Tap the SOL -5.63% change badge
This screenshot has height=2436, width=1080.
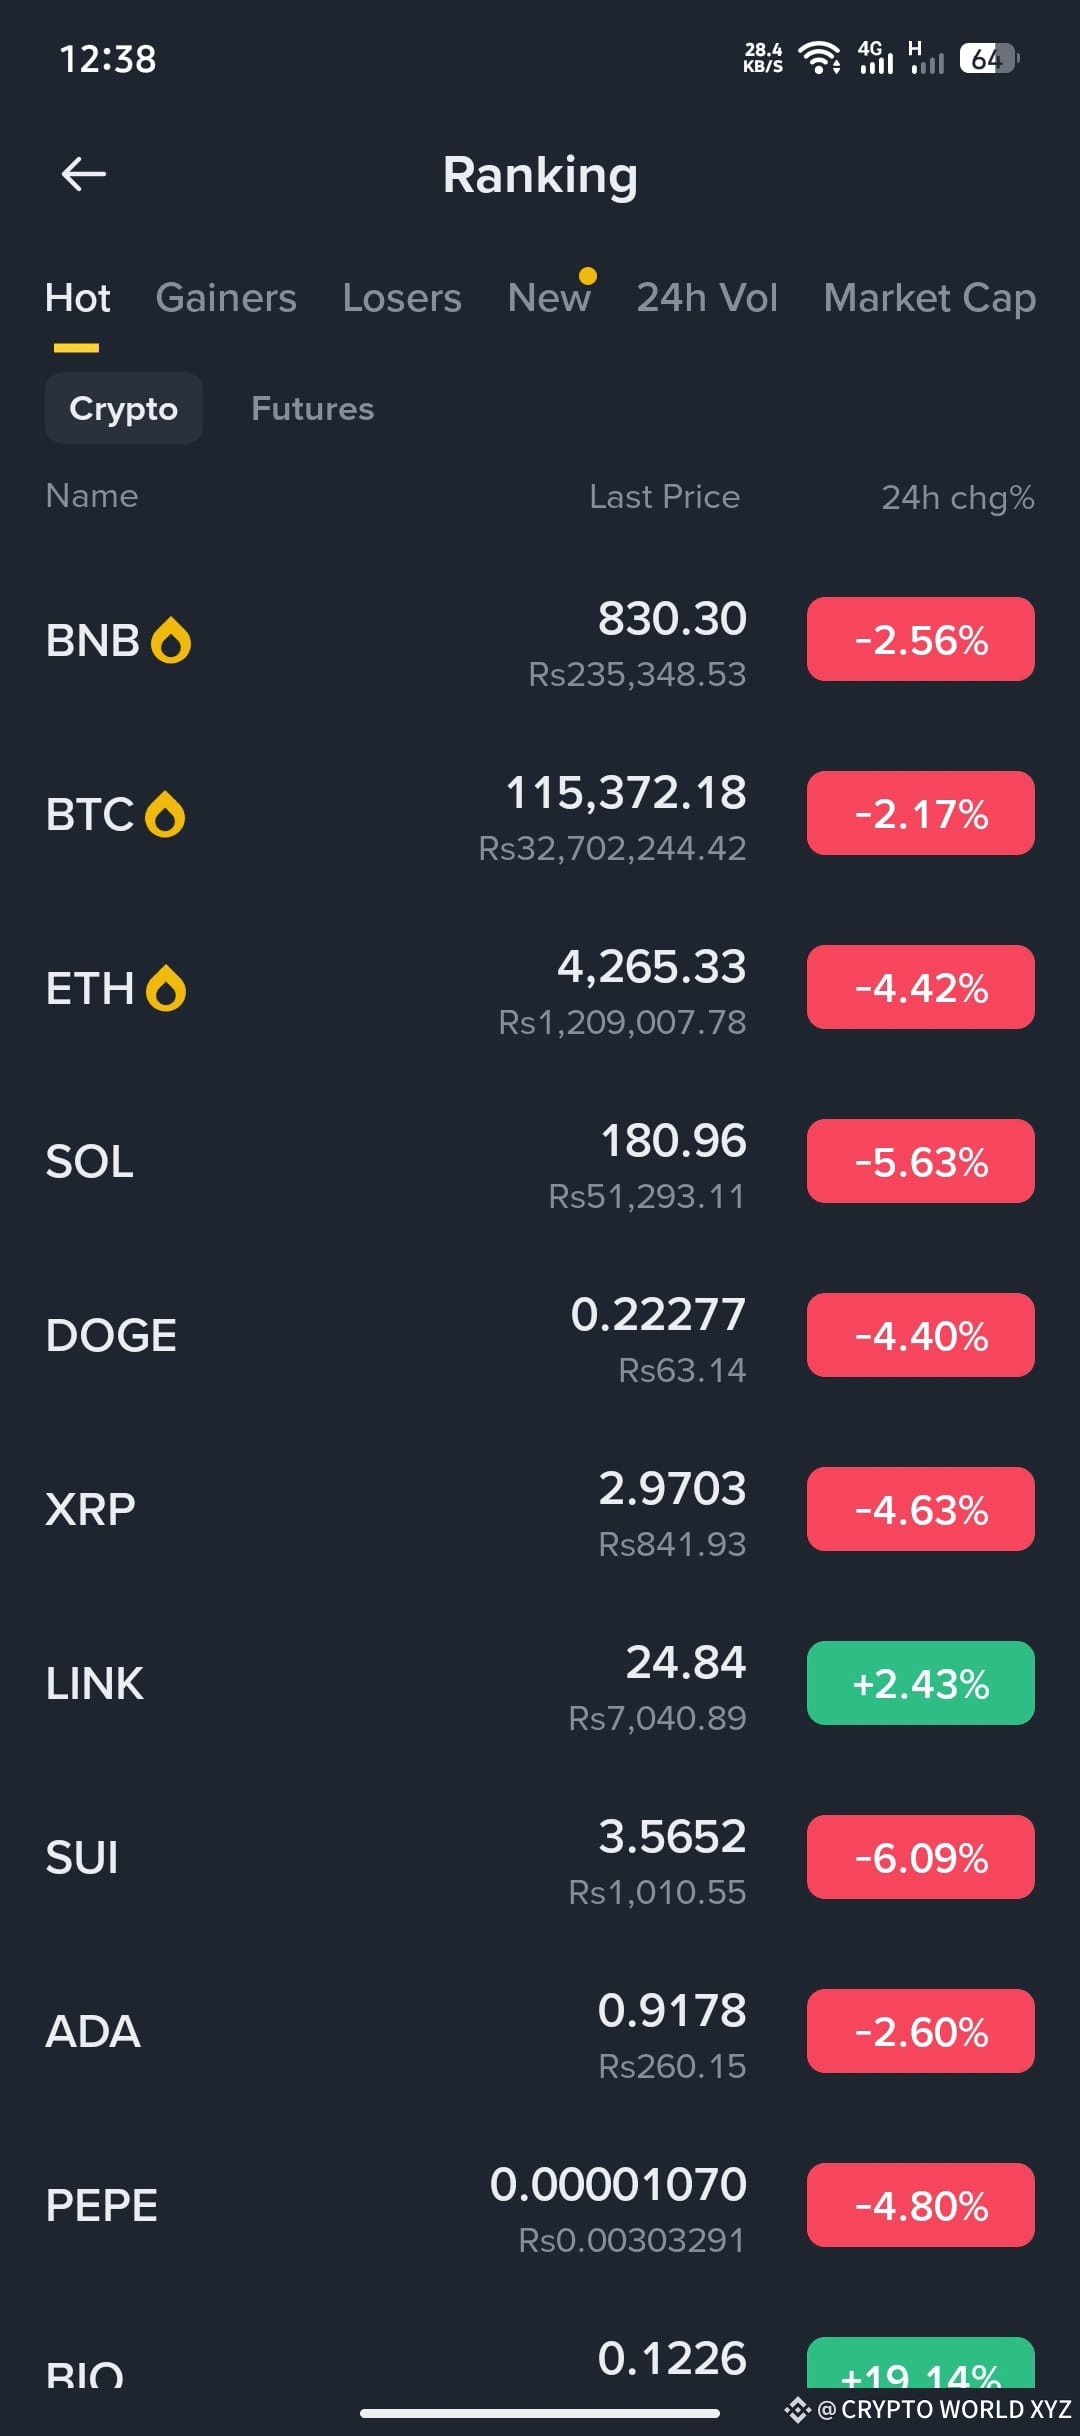[921, 1161]
